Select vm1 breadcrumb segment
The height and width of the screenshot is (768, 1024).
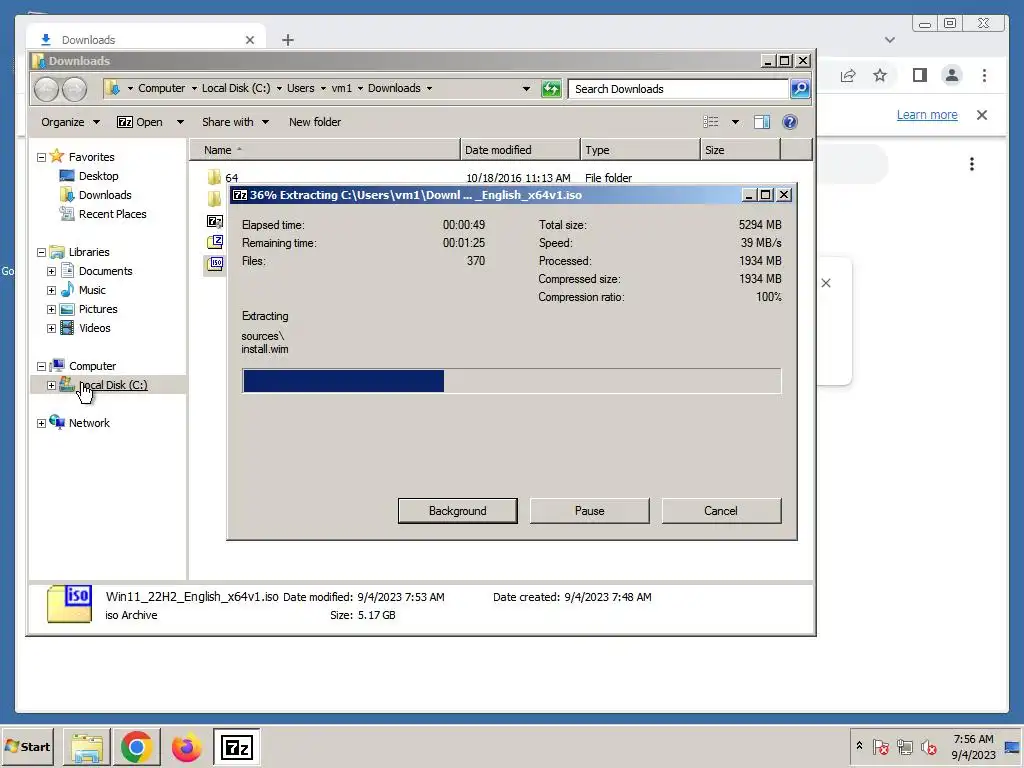point(342,88)
